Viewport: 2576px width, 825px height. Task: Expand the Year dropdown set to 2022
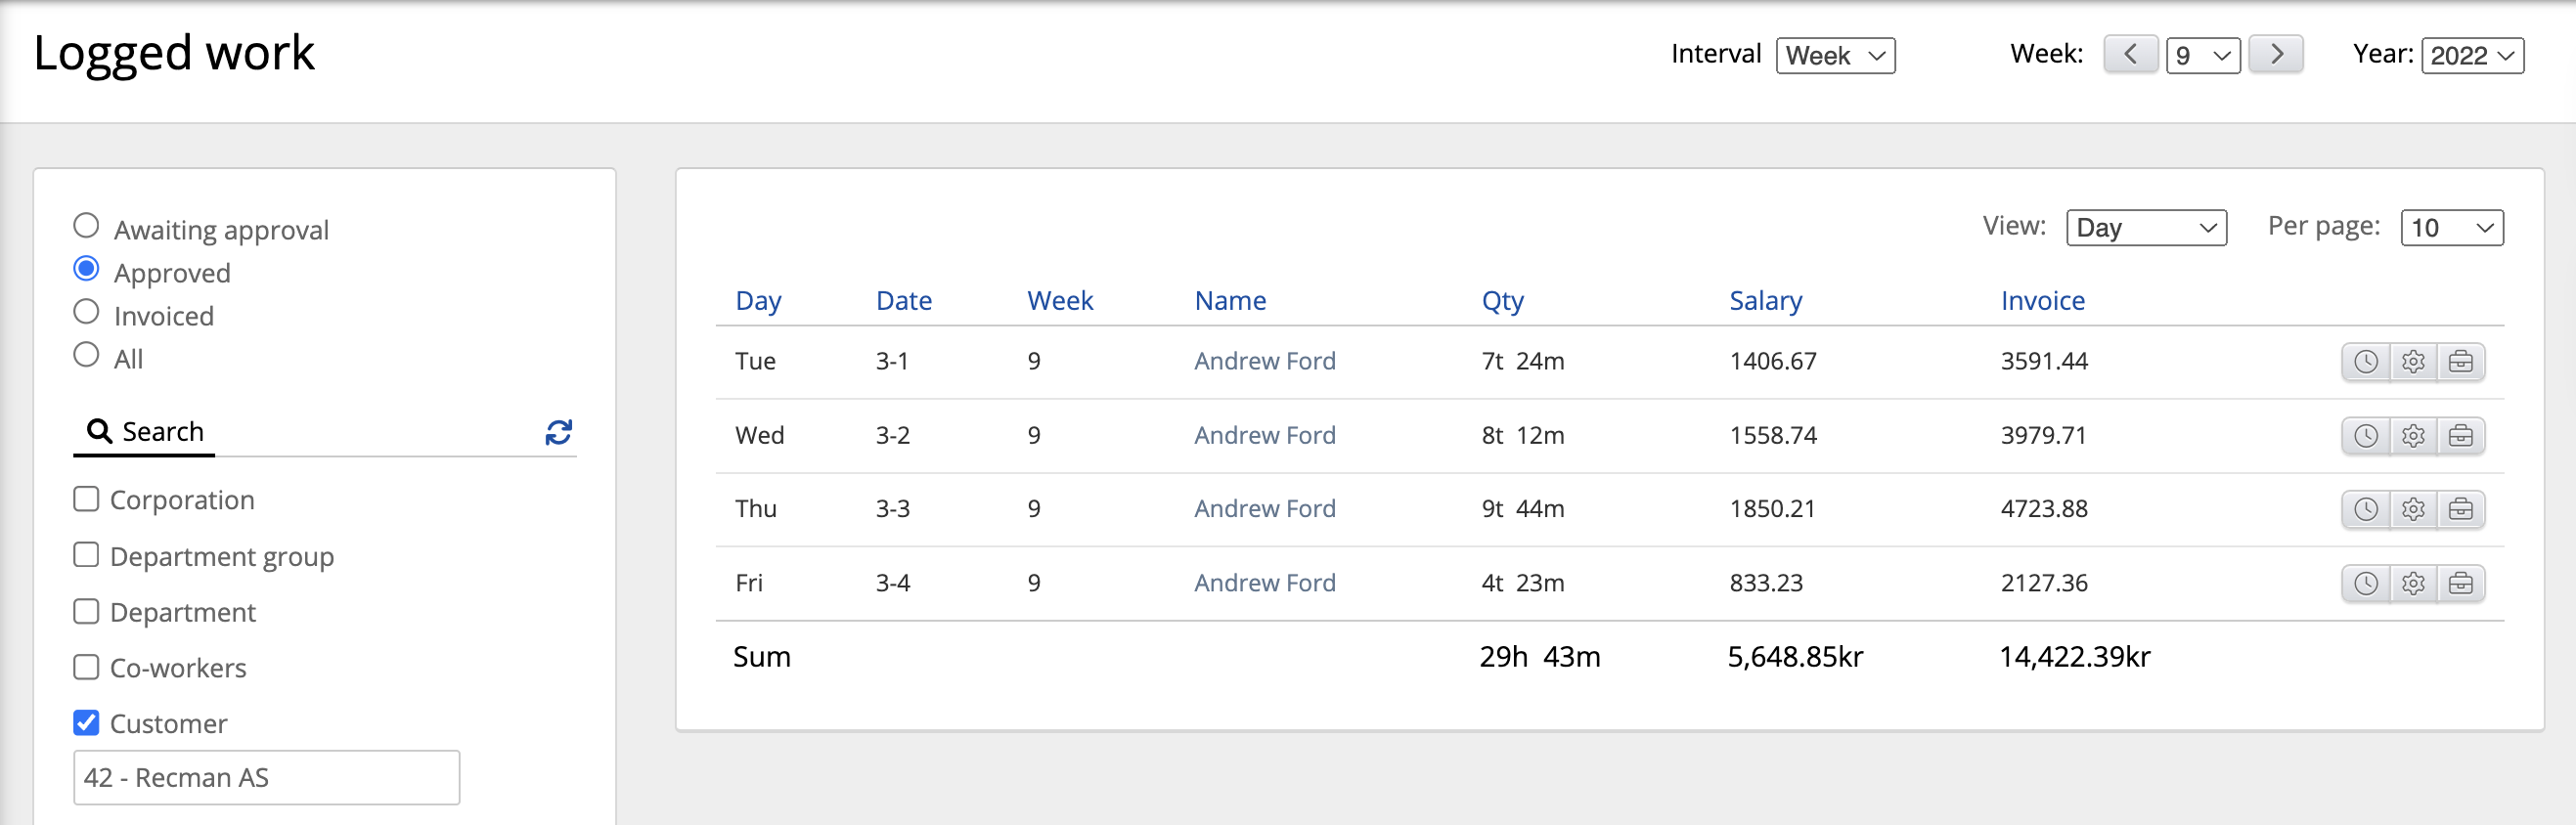[2471, 56]
